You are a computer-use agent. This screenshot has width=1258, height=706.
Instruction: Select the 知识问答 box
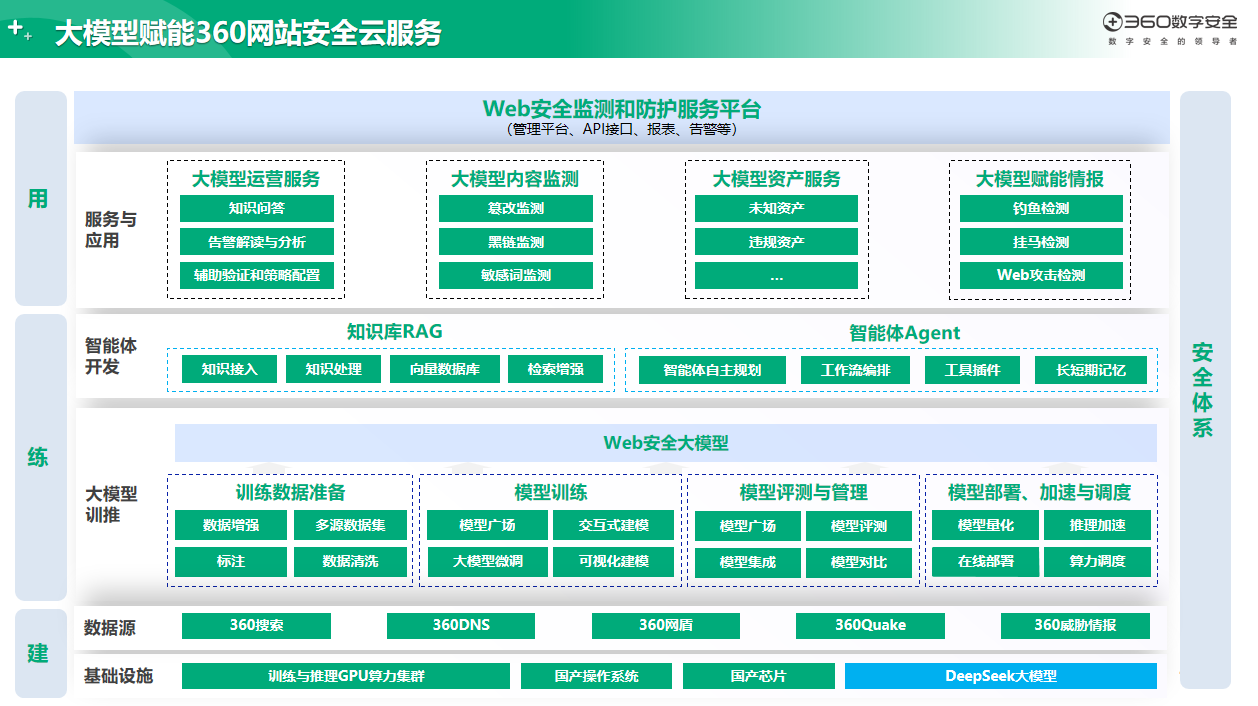coord(256,208)
